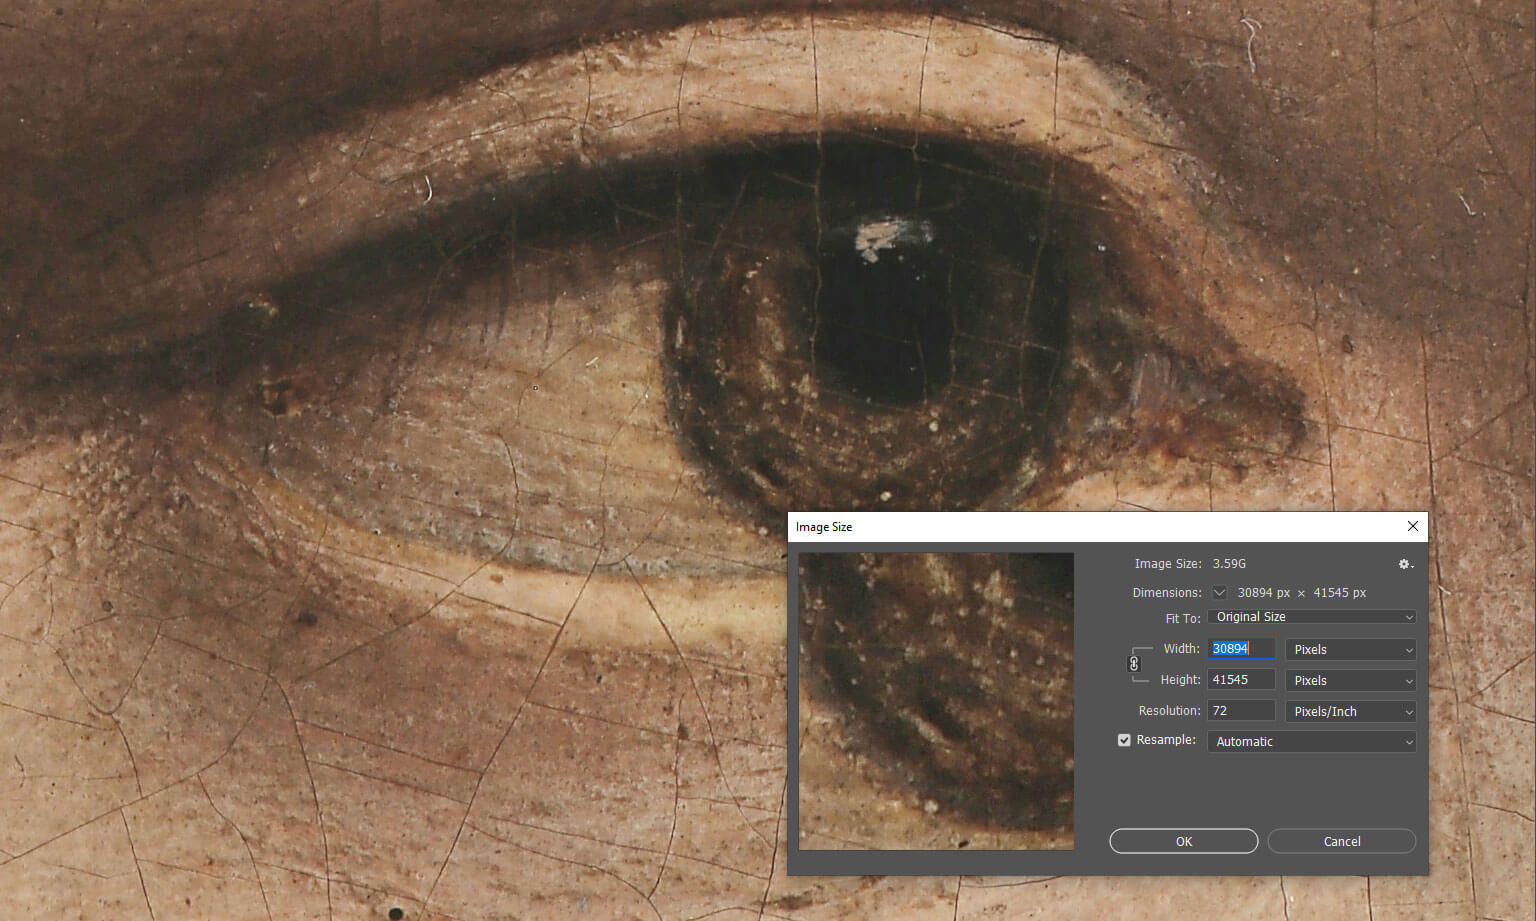Close the Image Size dialog window
Screen dimensions: 1536x921
[x=1412, y=526]
